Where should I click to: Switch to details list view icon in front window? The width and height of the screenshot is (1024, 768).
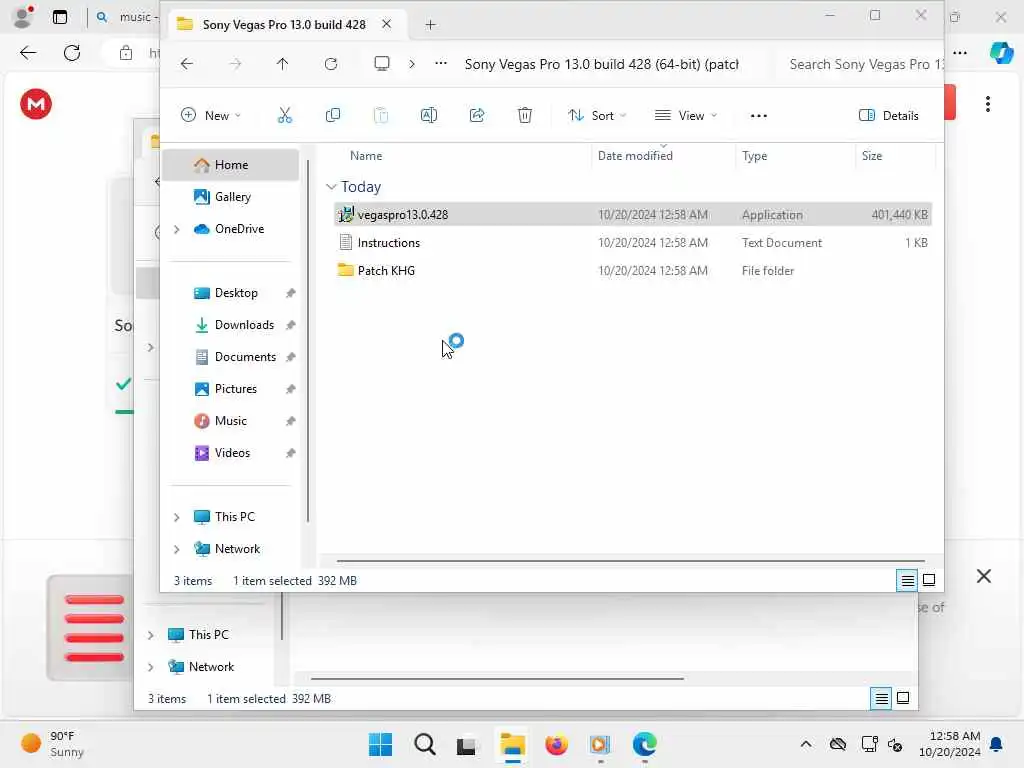pos(907,580)
